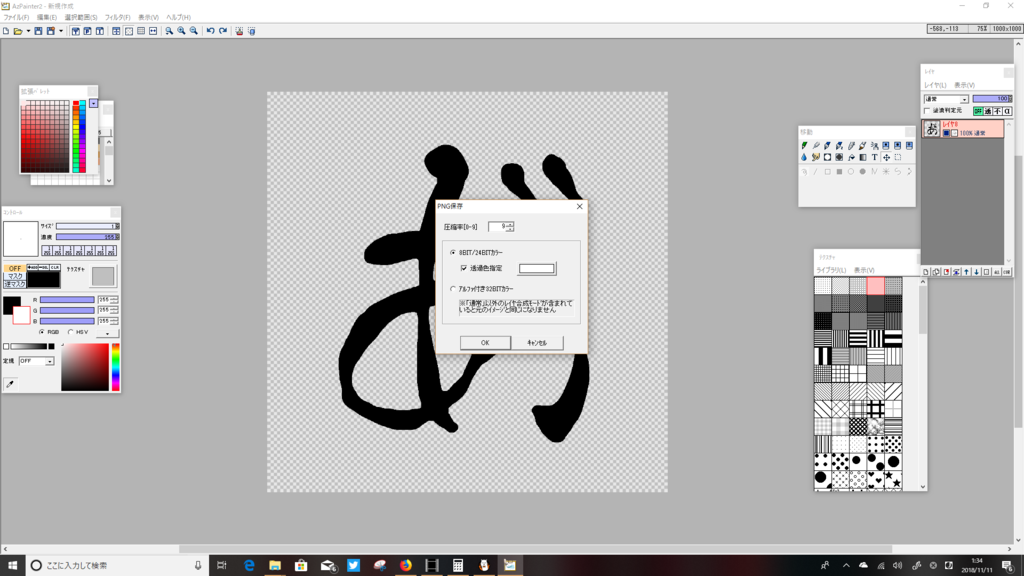This screenshot has width=1024, height=576.
Task: Click the R value spinner arrows
Action: (114, 300)
